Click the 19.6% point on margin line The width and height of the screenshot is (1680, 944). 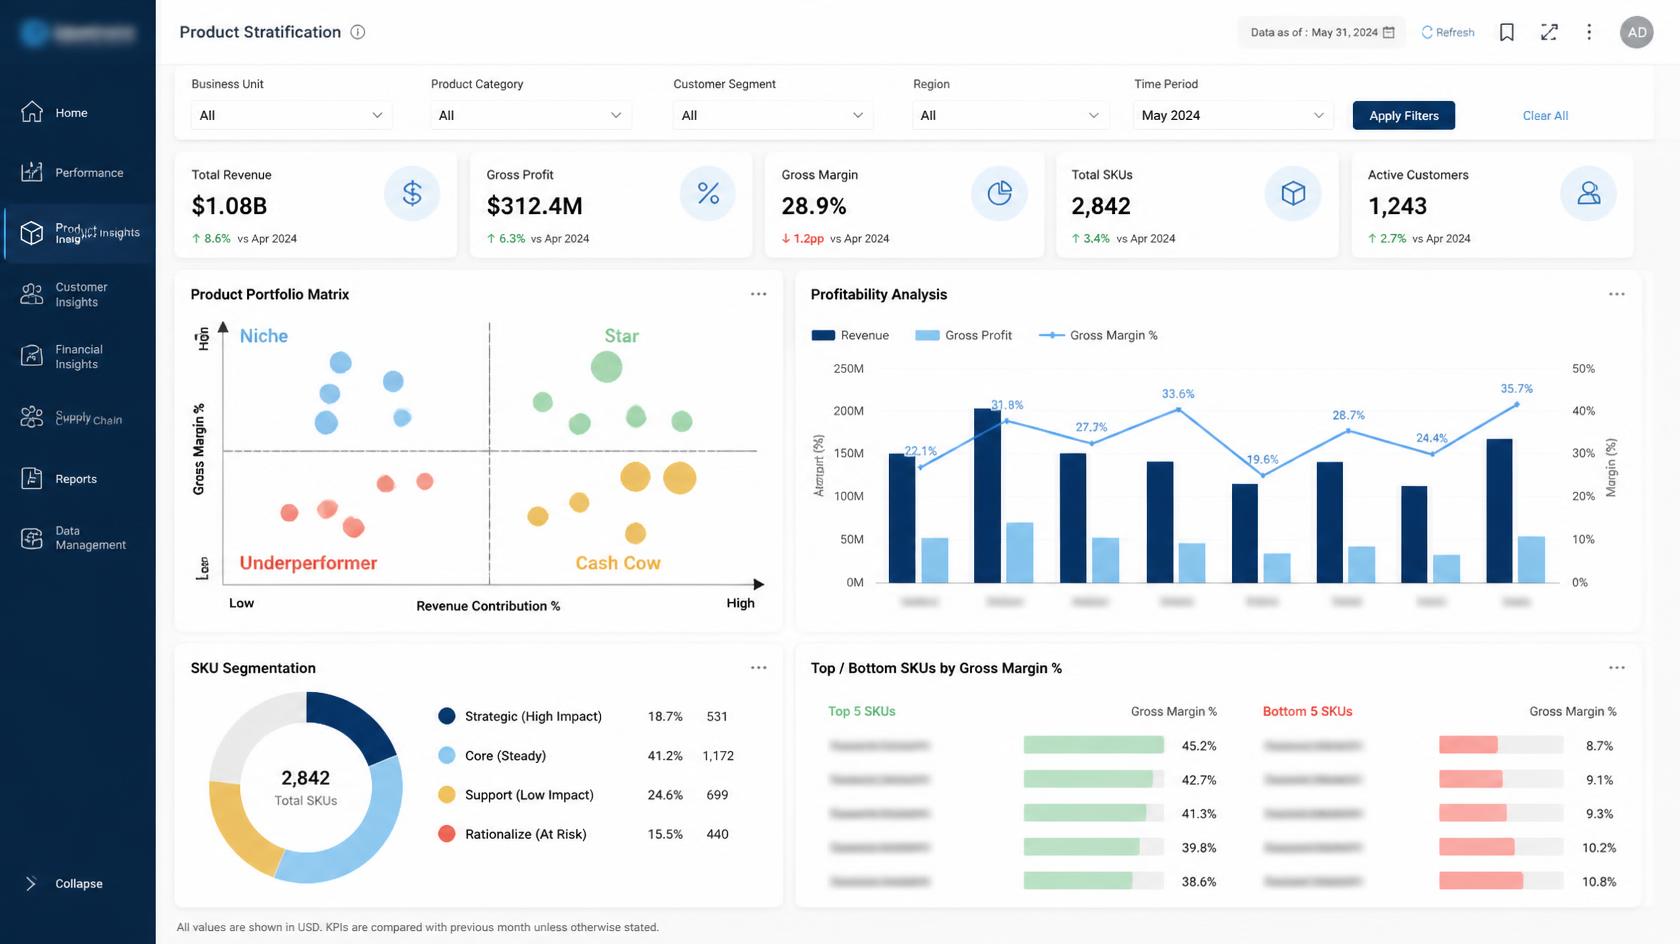point(1263,475)
